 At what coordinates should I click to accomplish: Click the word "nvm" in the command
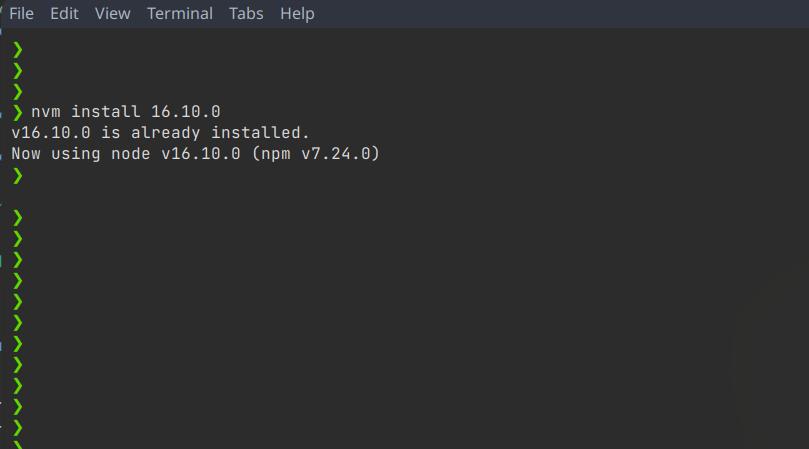coord(46,111)
